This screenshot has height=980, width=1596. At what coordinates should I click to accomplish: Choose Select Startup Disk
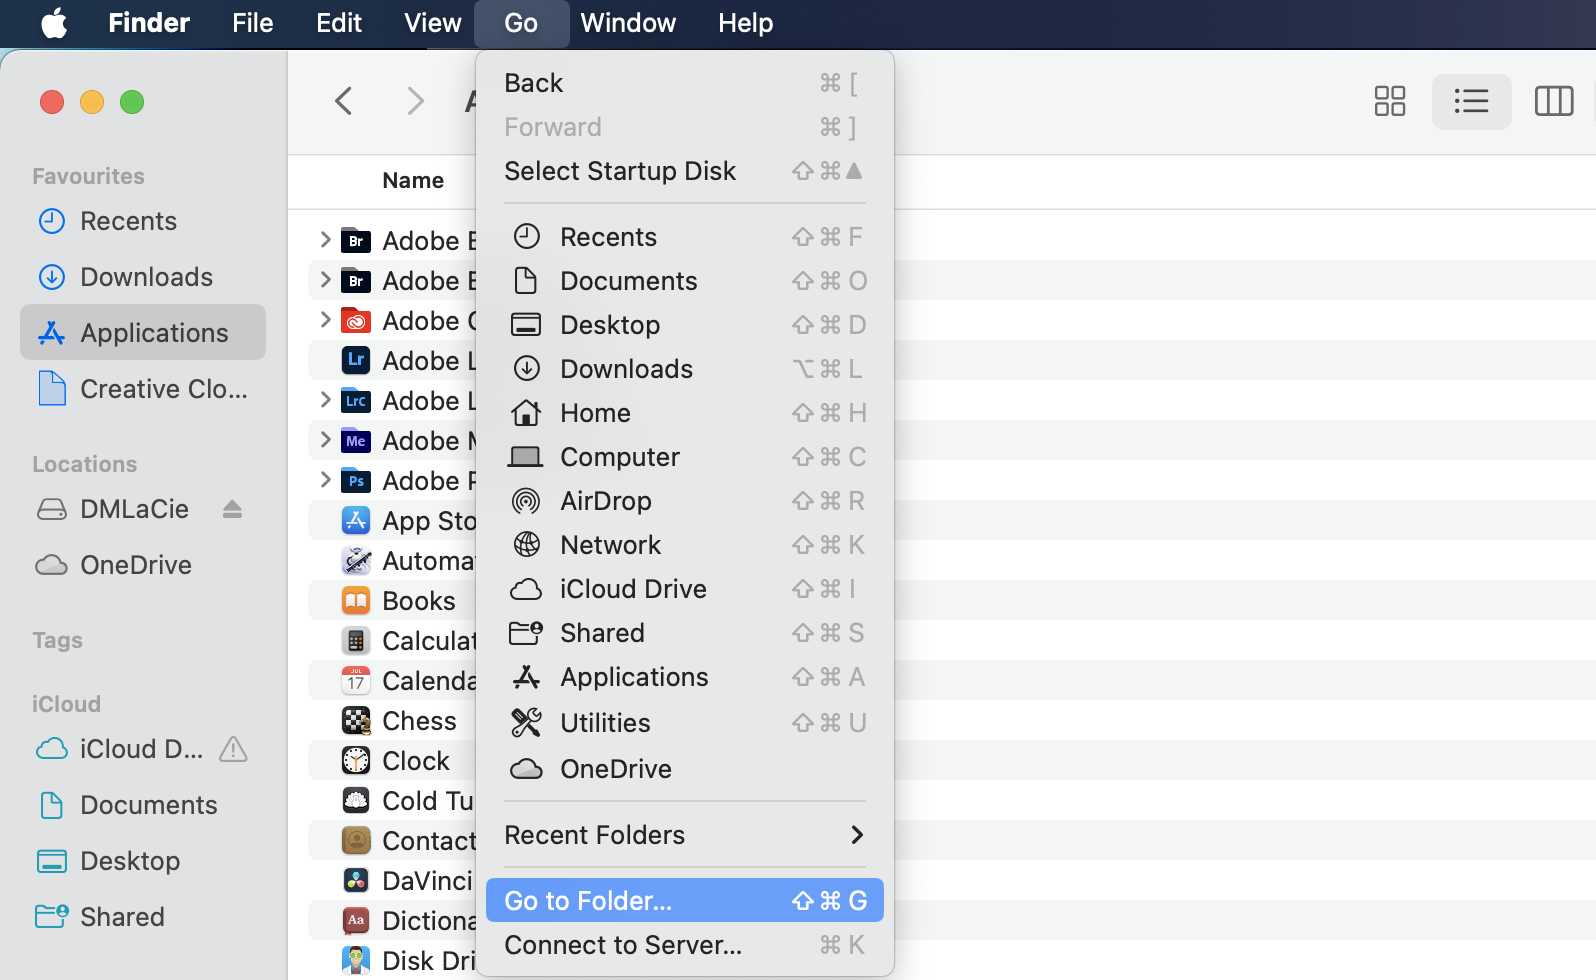point(685,171)
